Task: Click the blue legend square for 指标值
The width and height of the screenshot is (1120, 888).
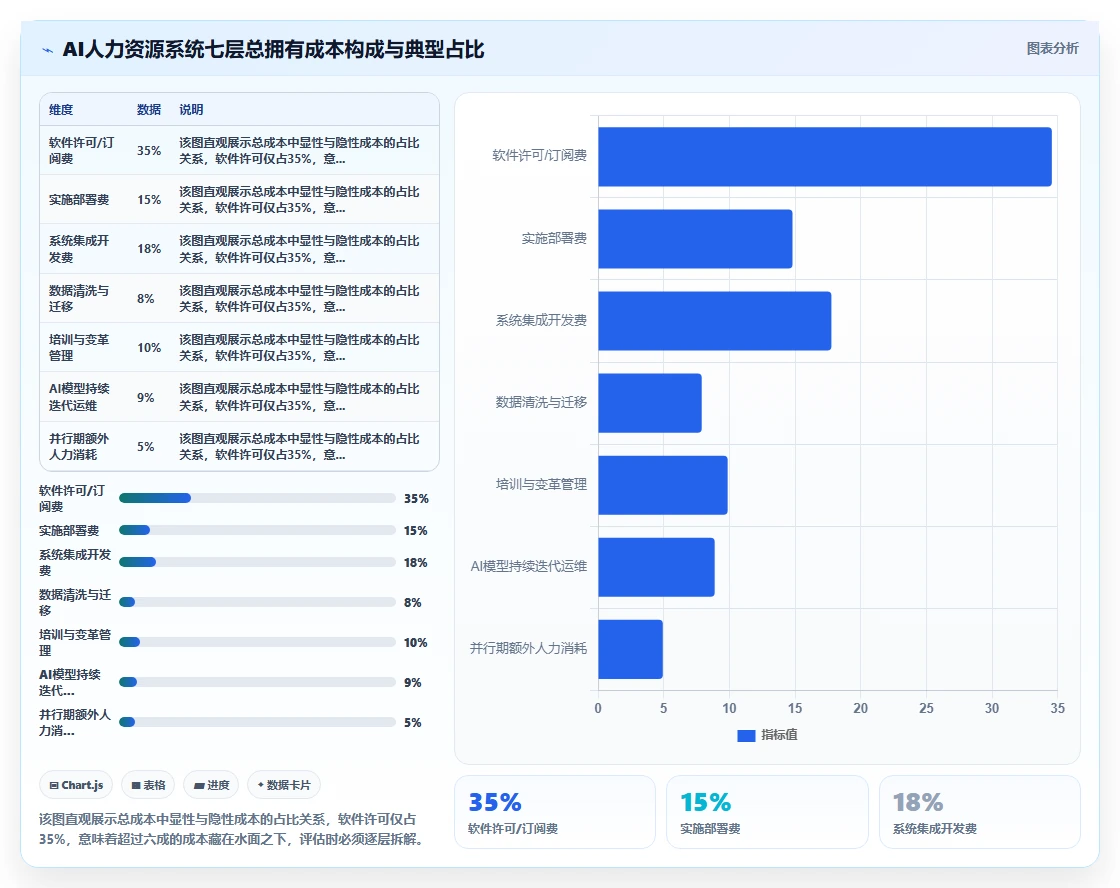Action: click(746, 735)
